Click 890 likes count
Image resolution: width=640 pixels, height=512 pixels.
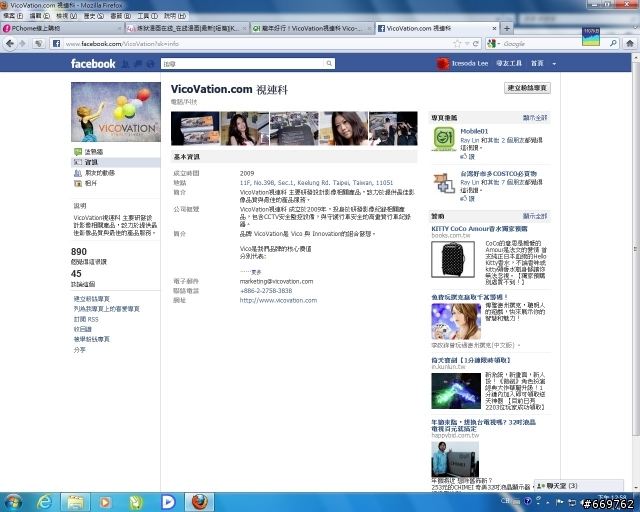click(x=79, y=252)
